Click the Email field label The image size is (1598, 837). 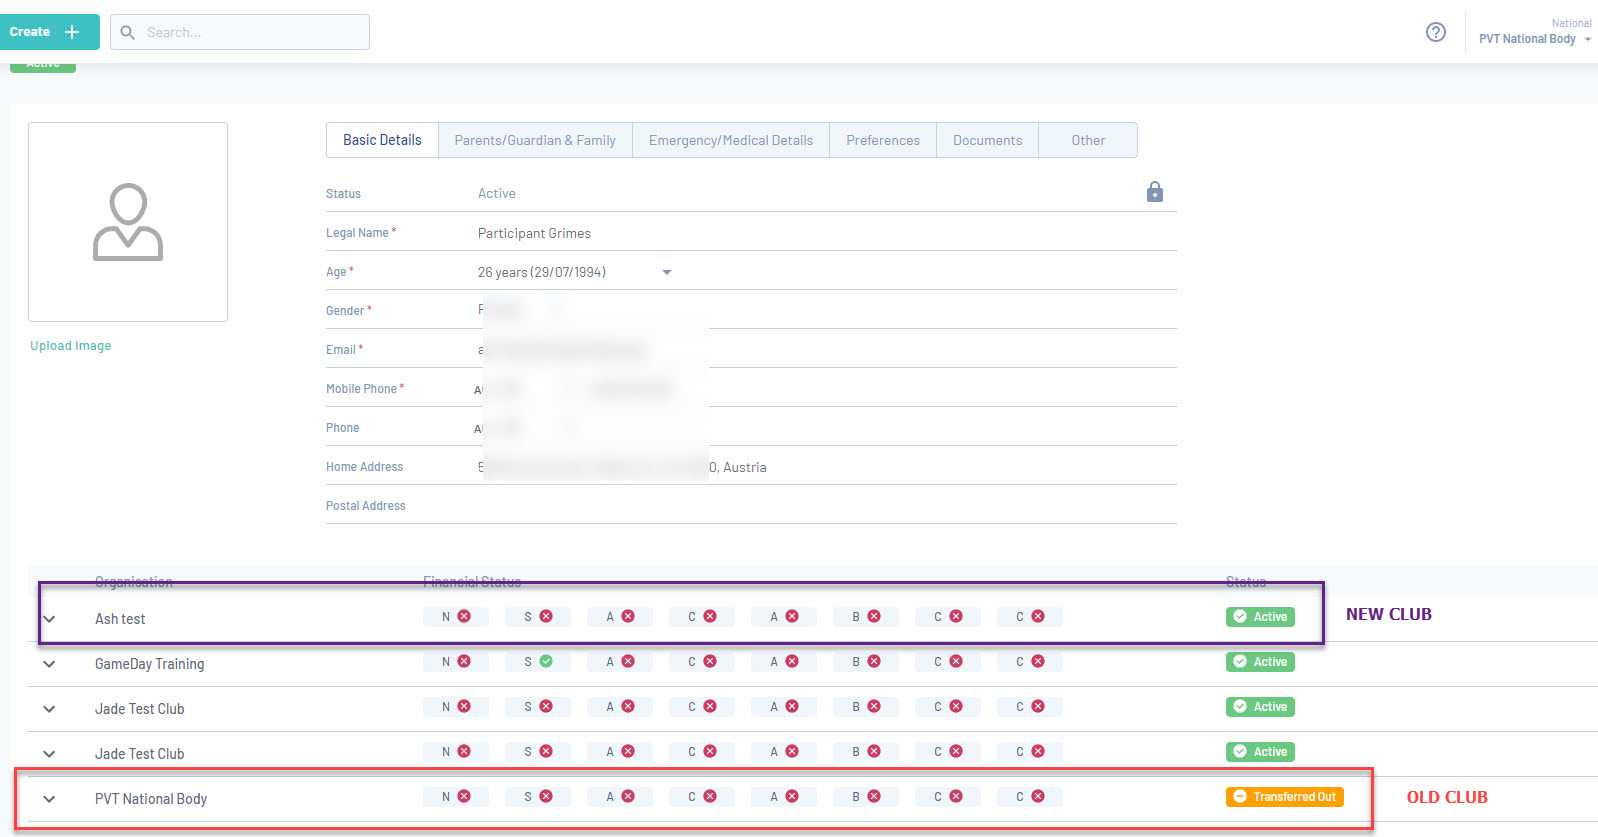point(345,350)
